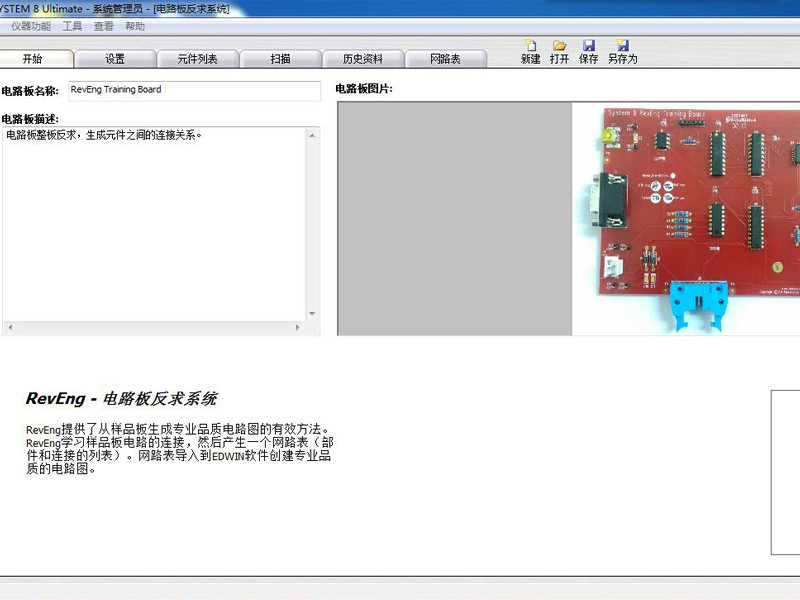This screenshot has width=800, height=600.
Task: Open the 仪器功能 menu
Action: (31, 26)
